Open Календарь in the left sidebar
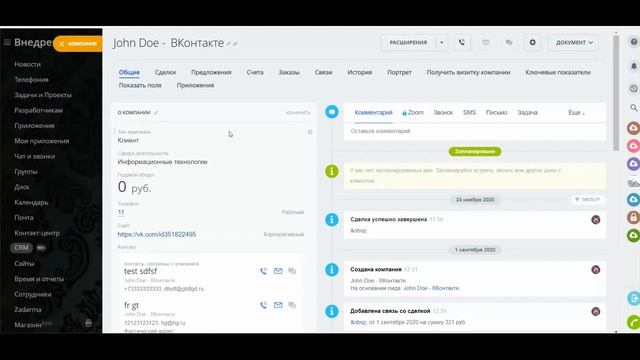 click(31, 202)
